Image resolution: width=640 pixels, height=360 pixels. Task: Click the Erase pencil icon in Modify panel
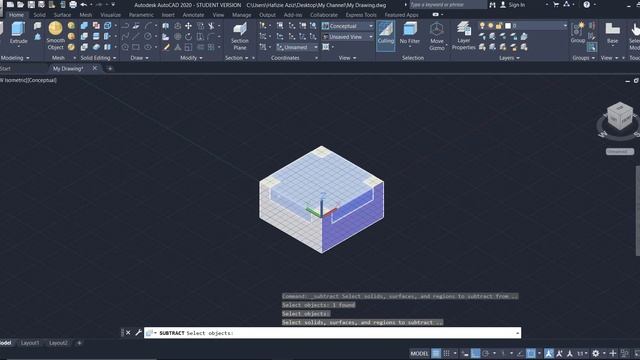pos(166,47)
